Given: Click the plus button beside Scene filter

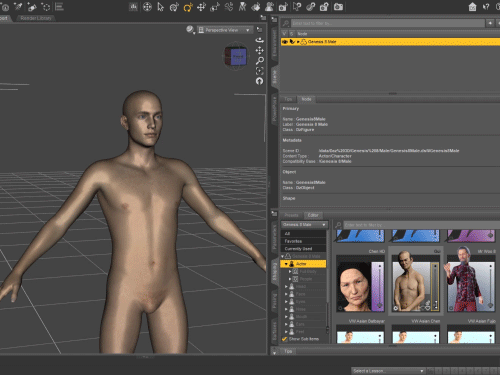Looking at the screenshot, I should coord(490,23).
